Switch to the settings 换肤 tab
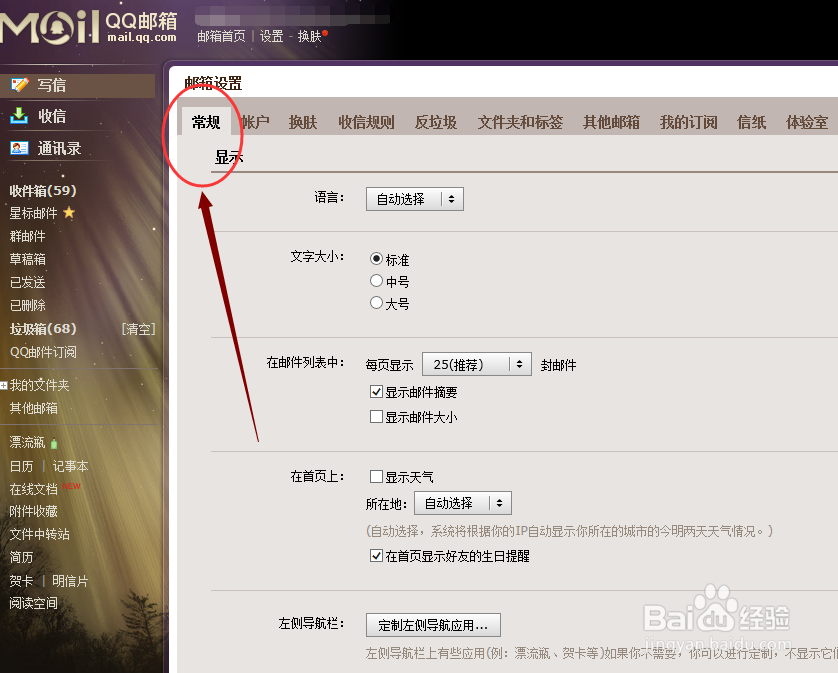The image size is (838, 673). [x=303, y=122]
